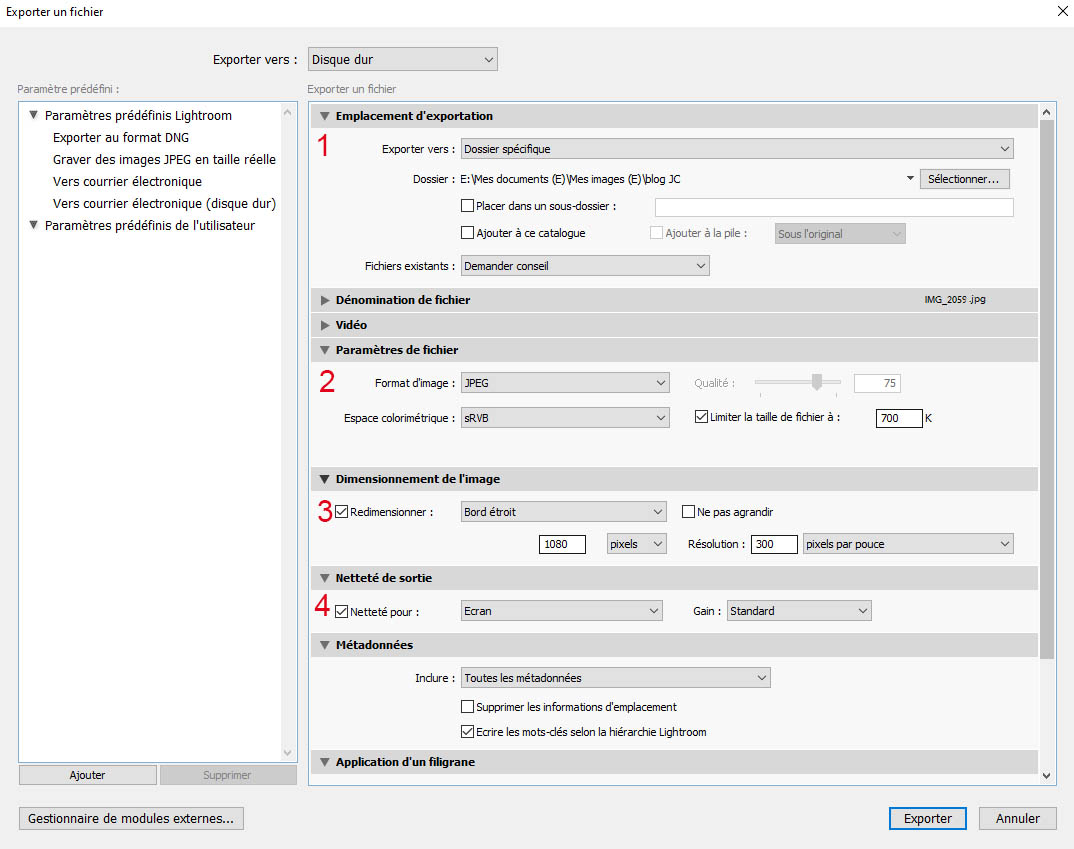Image resolution: width=1074 pixels, height=849 pixels.
Task: Click the Qualité slider handle
Action: 818,382
